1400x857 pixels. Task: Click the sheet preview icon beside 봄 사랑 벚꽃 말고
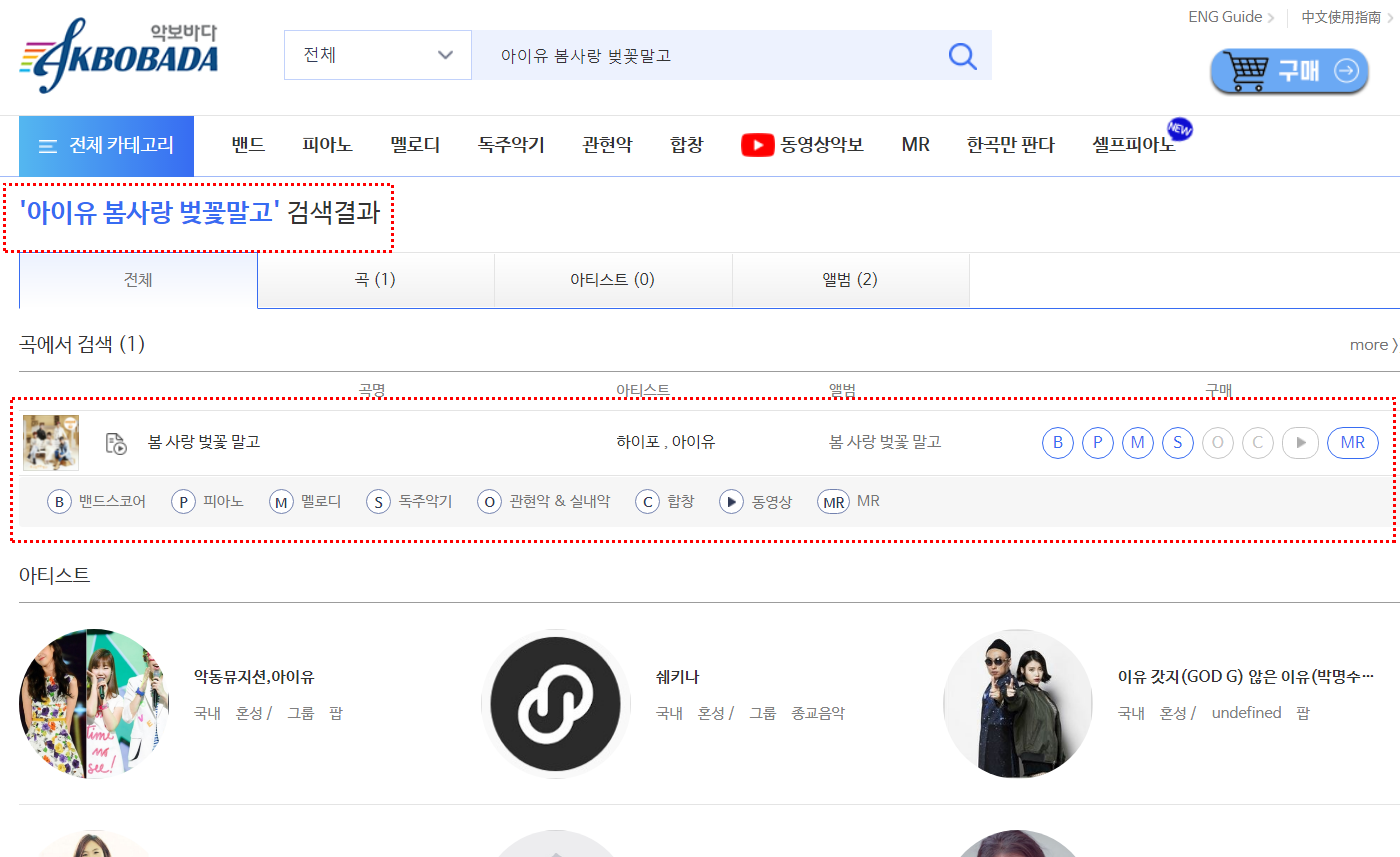coord(116,442)
